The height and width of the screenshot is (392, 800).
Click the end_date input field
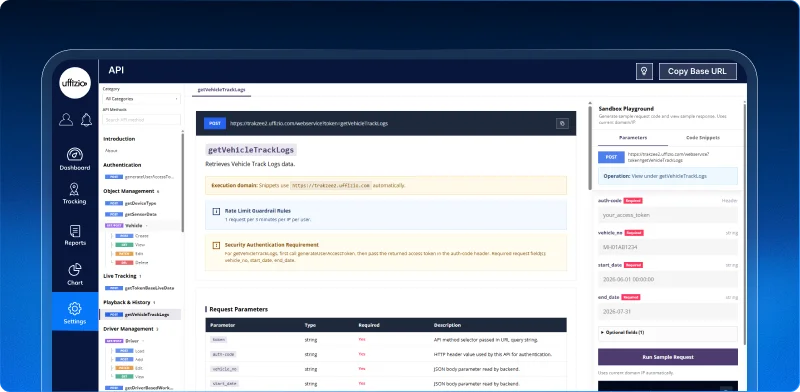point(667,311)
